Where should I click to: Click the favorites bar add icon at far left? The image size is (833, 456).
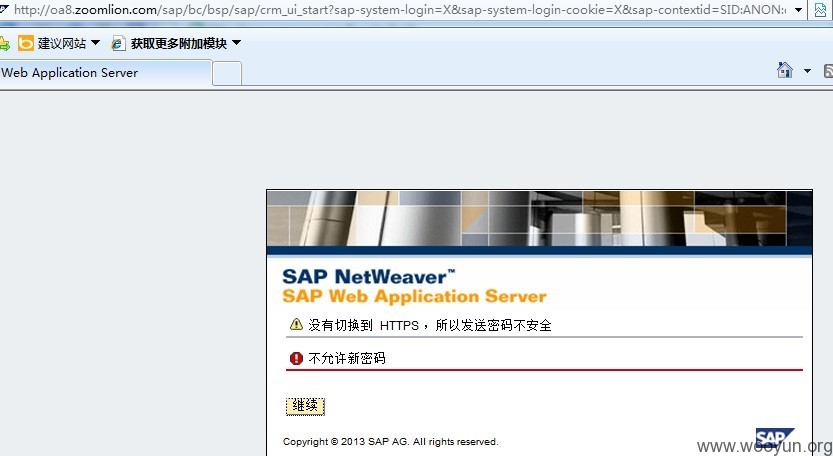4,43
